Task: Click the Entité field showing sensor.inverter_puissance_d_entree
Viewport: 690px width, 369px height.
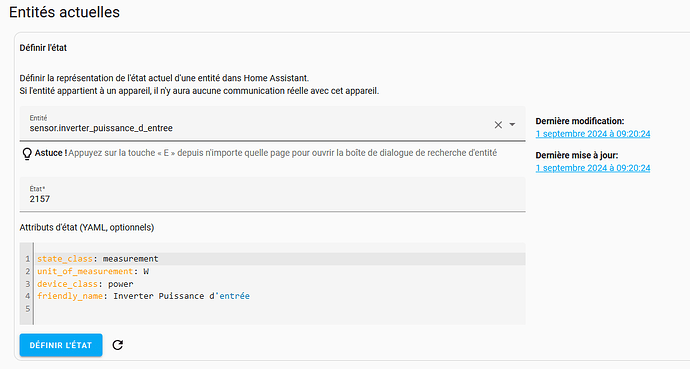Action: (272, 124)
